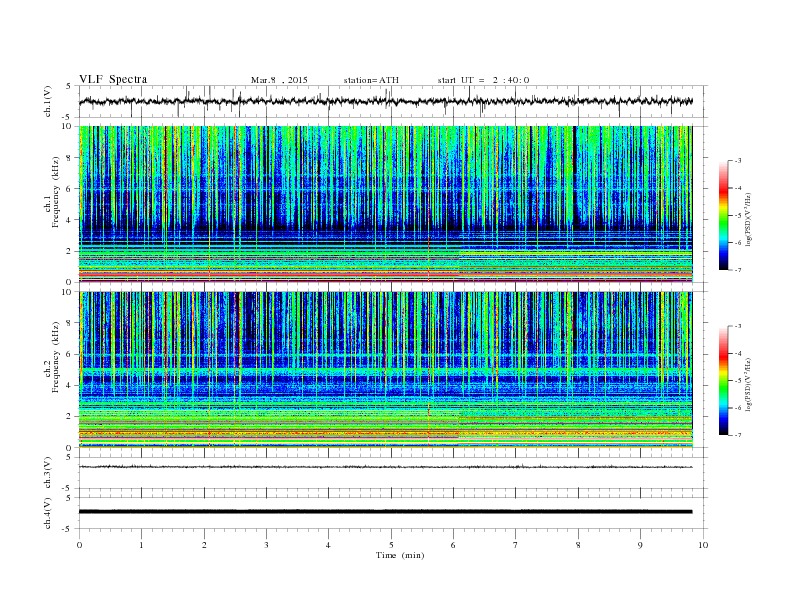Click the "5" voltage tick on ch.1(V) axis

click(69, 86)
